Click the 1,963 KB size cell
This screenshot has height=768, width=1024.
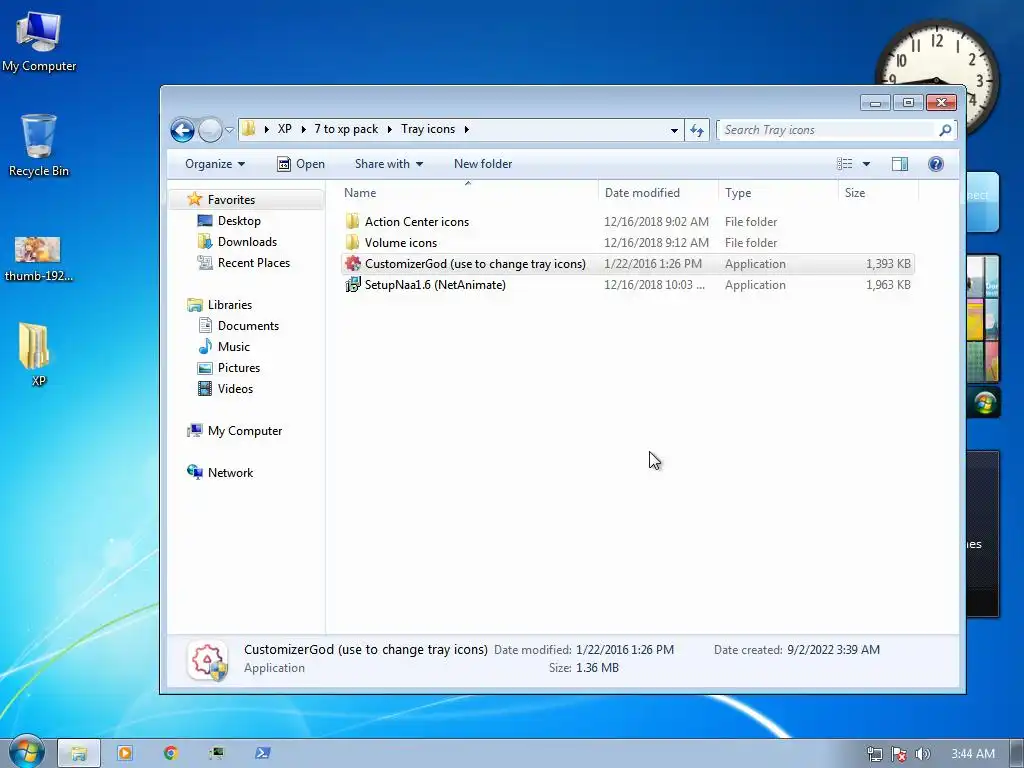click(x=888, y=285)
